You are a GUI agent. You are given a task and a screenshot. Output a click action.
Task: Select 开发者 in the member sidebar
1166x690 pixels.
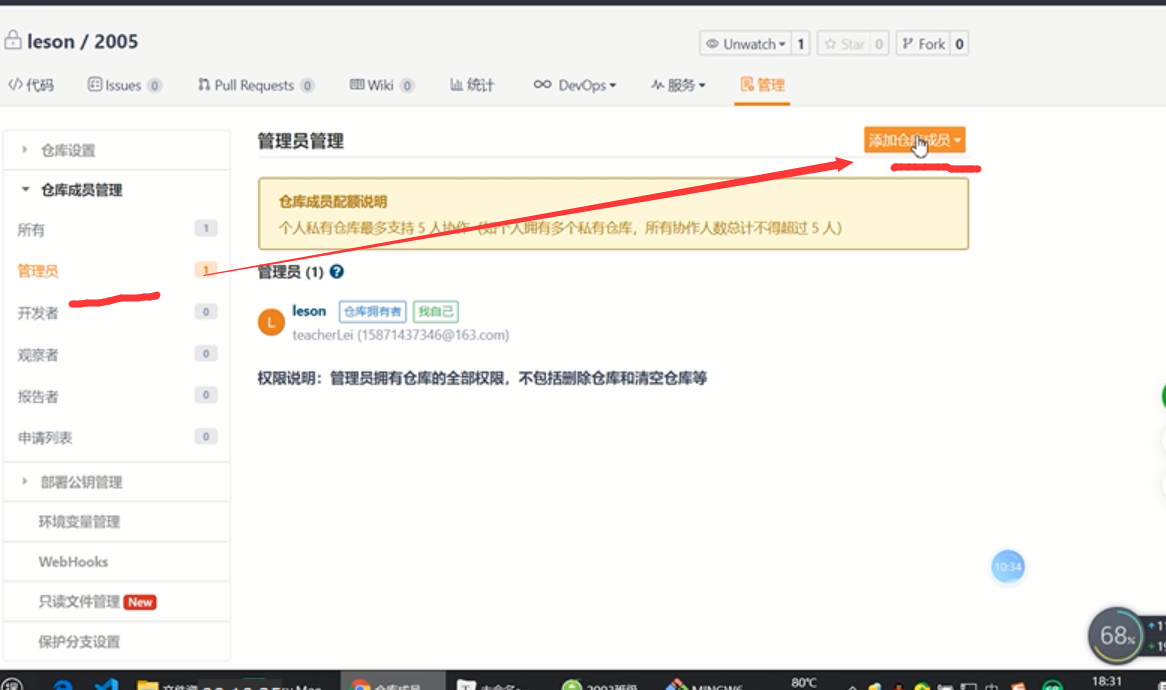point(40,311)
